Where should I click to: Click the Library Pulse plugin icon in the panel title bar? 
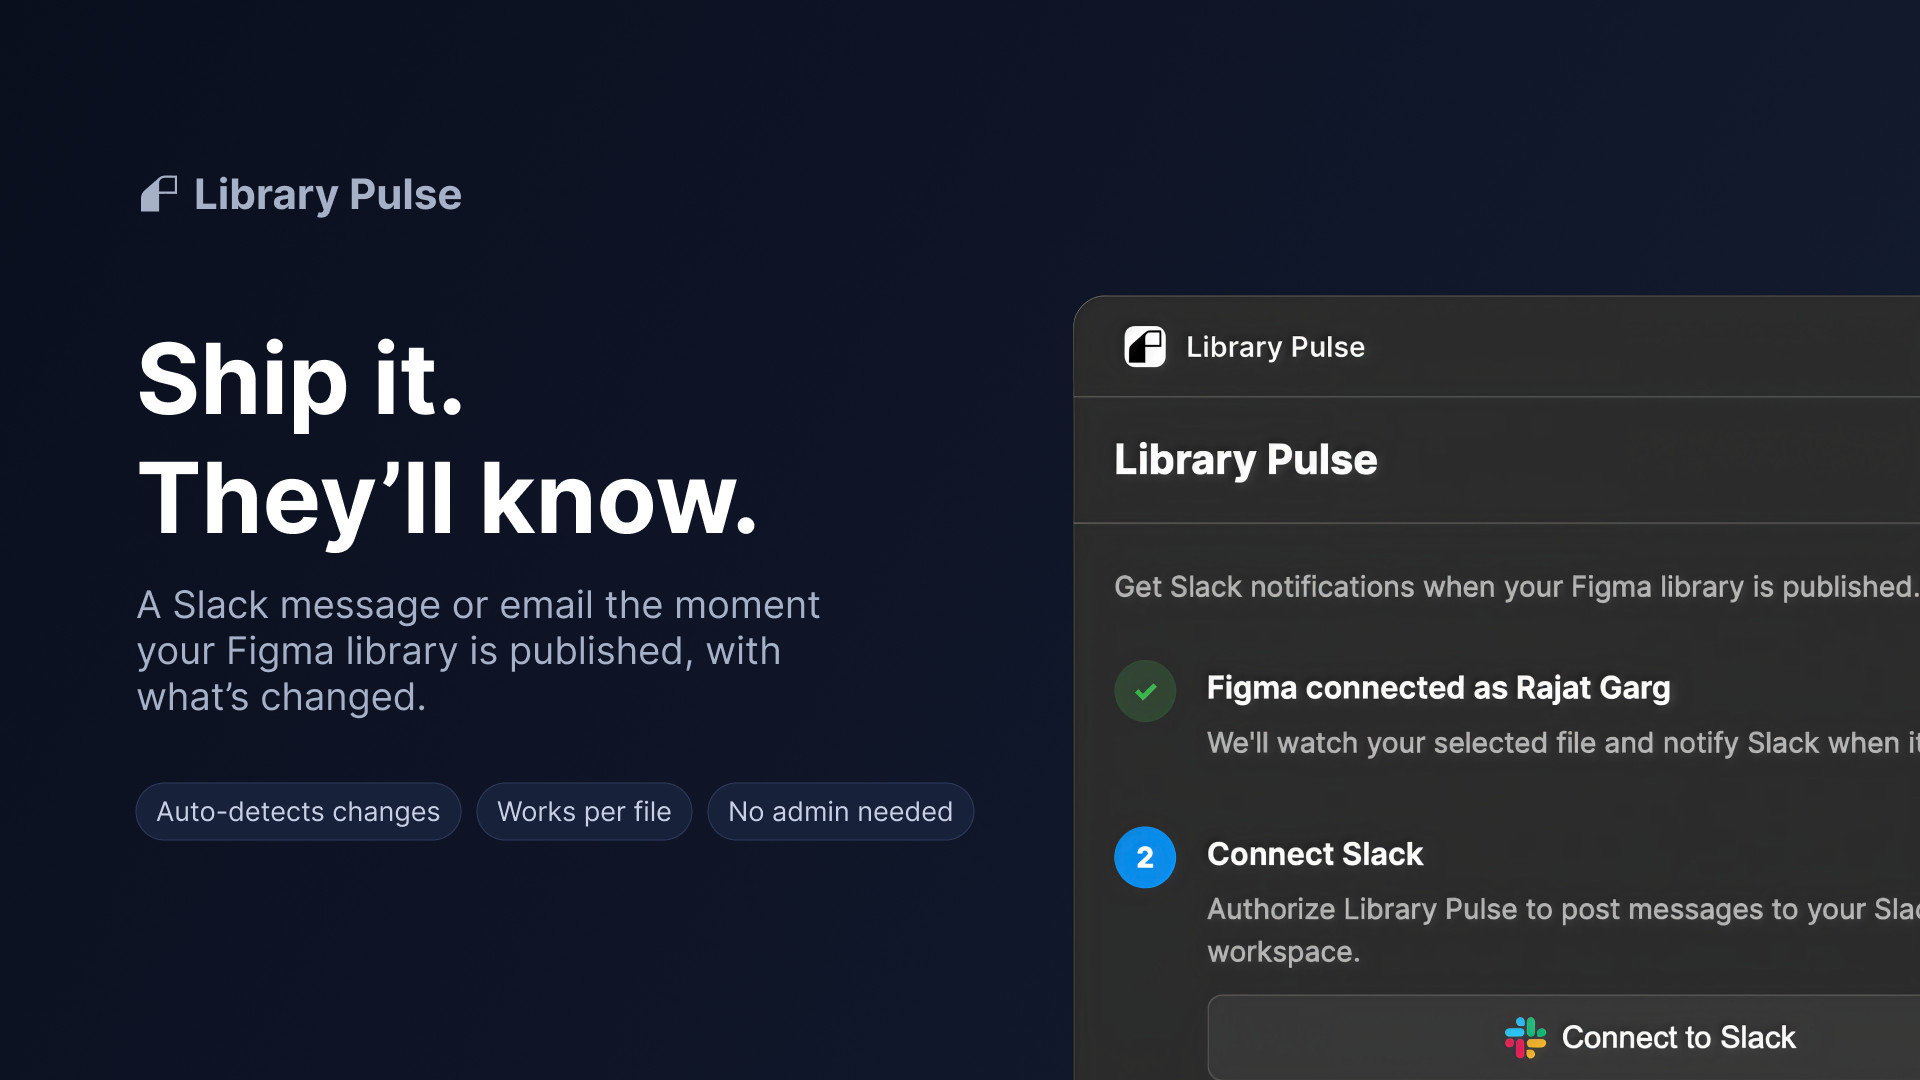pyautogui.click(x=1145, y=347)
